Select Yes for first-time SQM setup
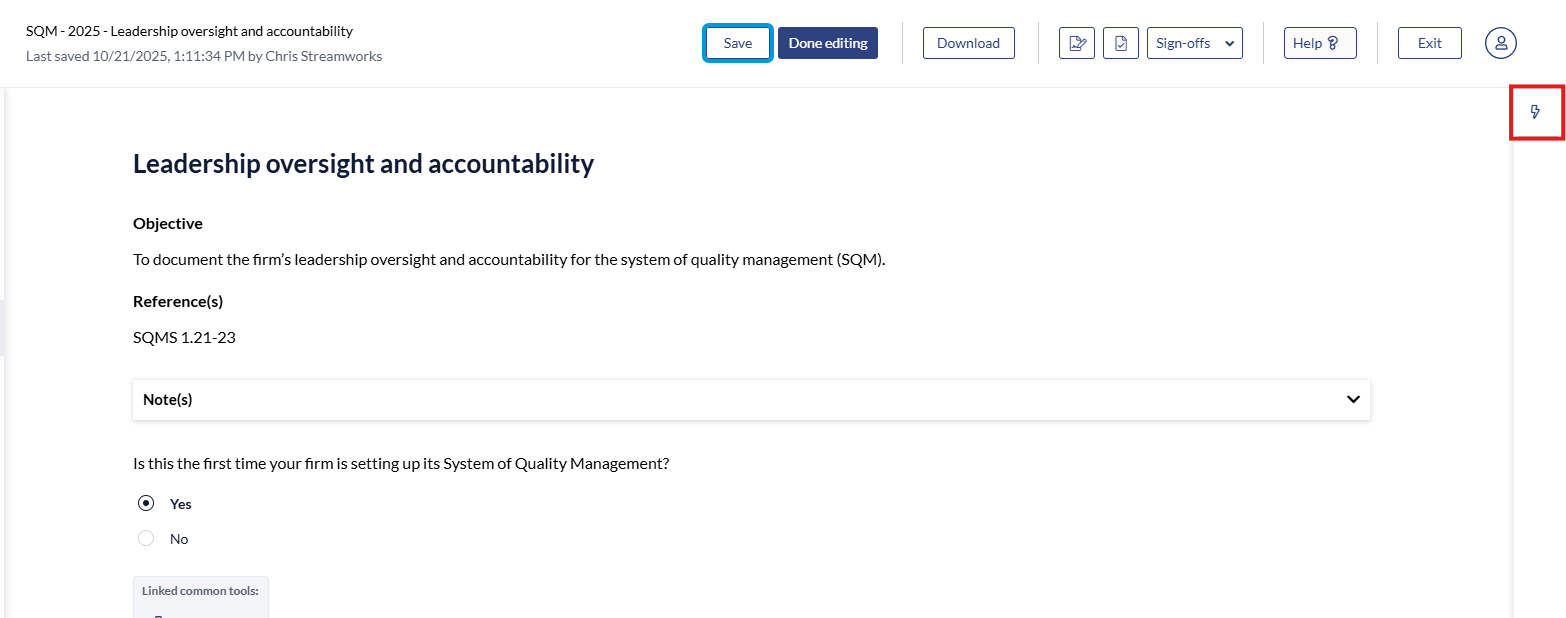 146,504
